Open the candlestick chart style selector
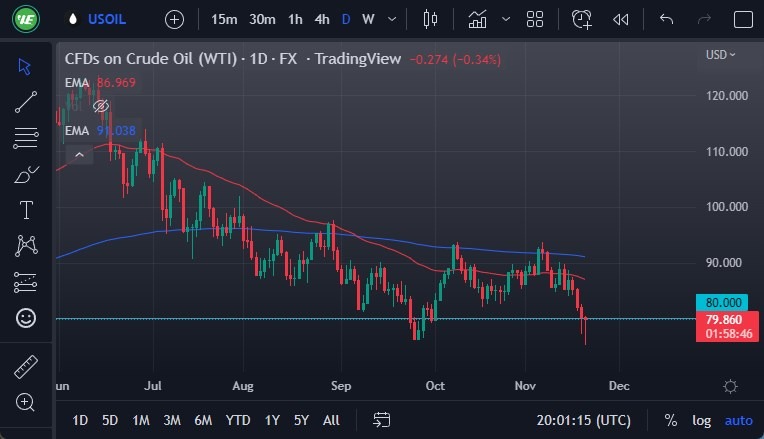764x439 pixels. coord(431,19)
